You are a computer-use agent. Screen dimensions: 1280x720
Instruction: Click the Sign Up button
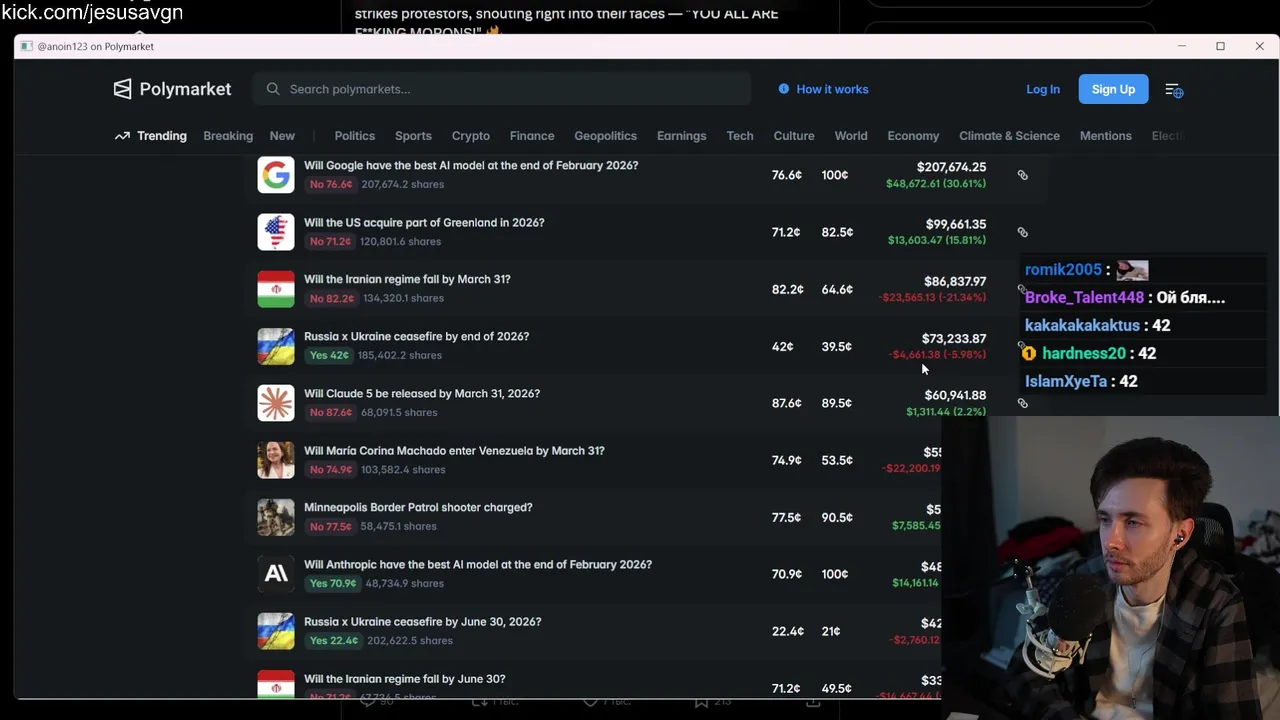[1113, 89]
